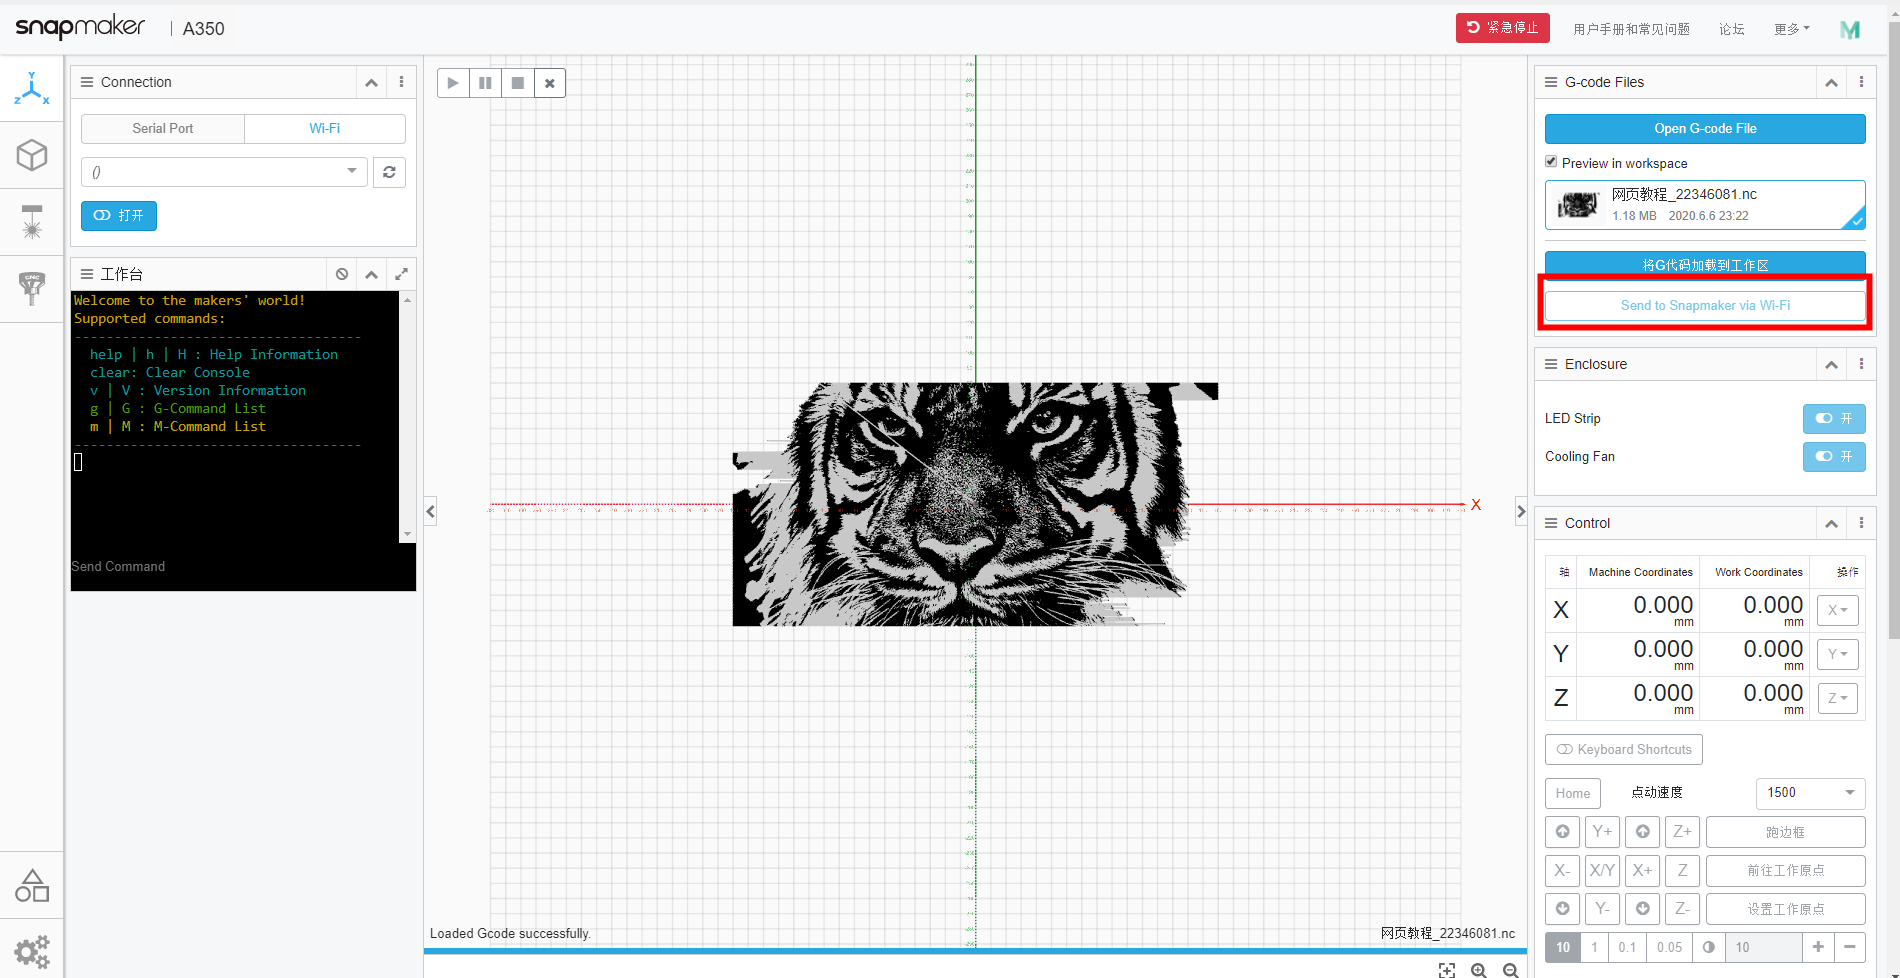
Task: Click 将G代码加载到工作区 button
Action: pos(1705,263)
